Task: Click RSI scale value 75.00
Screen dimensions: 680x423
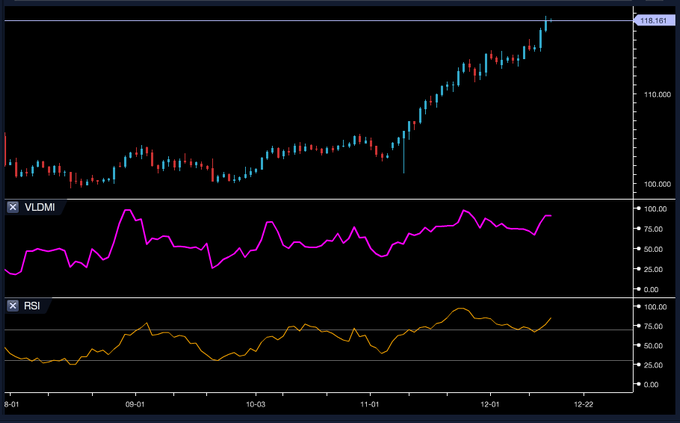Action: pos(653,326)
